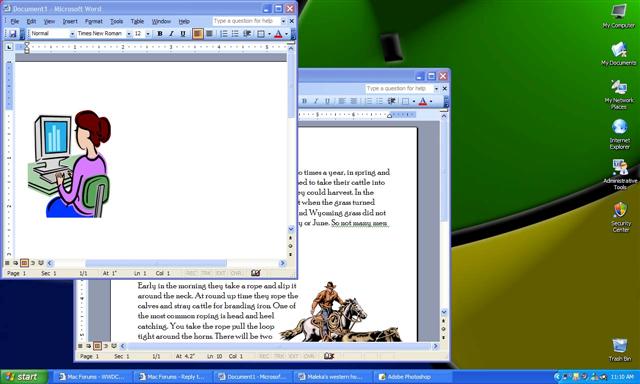Viewport: 640px width, 384px height.
Task: Toggle Underline in the western document window
Action: (x=327, y=101)
